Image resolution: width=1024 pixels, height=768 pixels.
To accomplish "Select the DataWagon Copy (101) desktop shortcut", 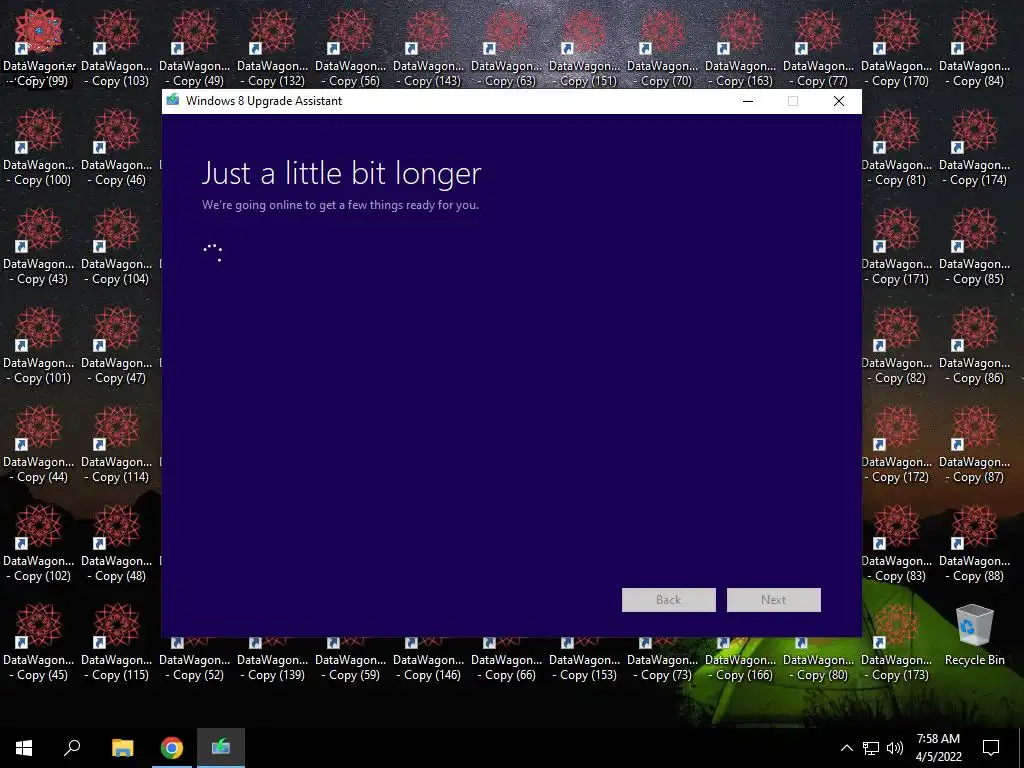I will (39, 346).
